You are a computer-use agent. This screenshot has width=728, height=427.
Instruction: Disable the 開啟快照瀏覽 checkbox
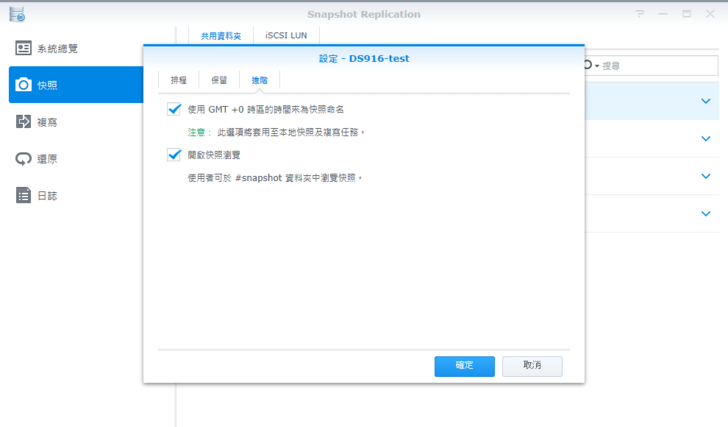pyautogui.click(x=175, y=155)
